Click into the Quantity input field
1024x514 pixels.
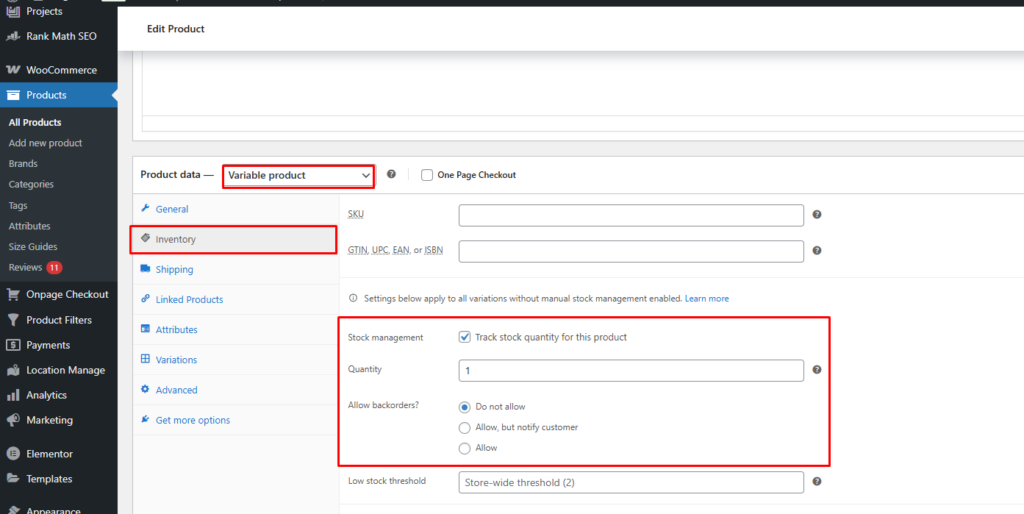[631, 371]
